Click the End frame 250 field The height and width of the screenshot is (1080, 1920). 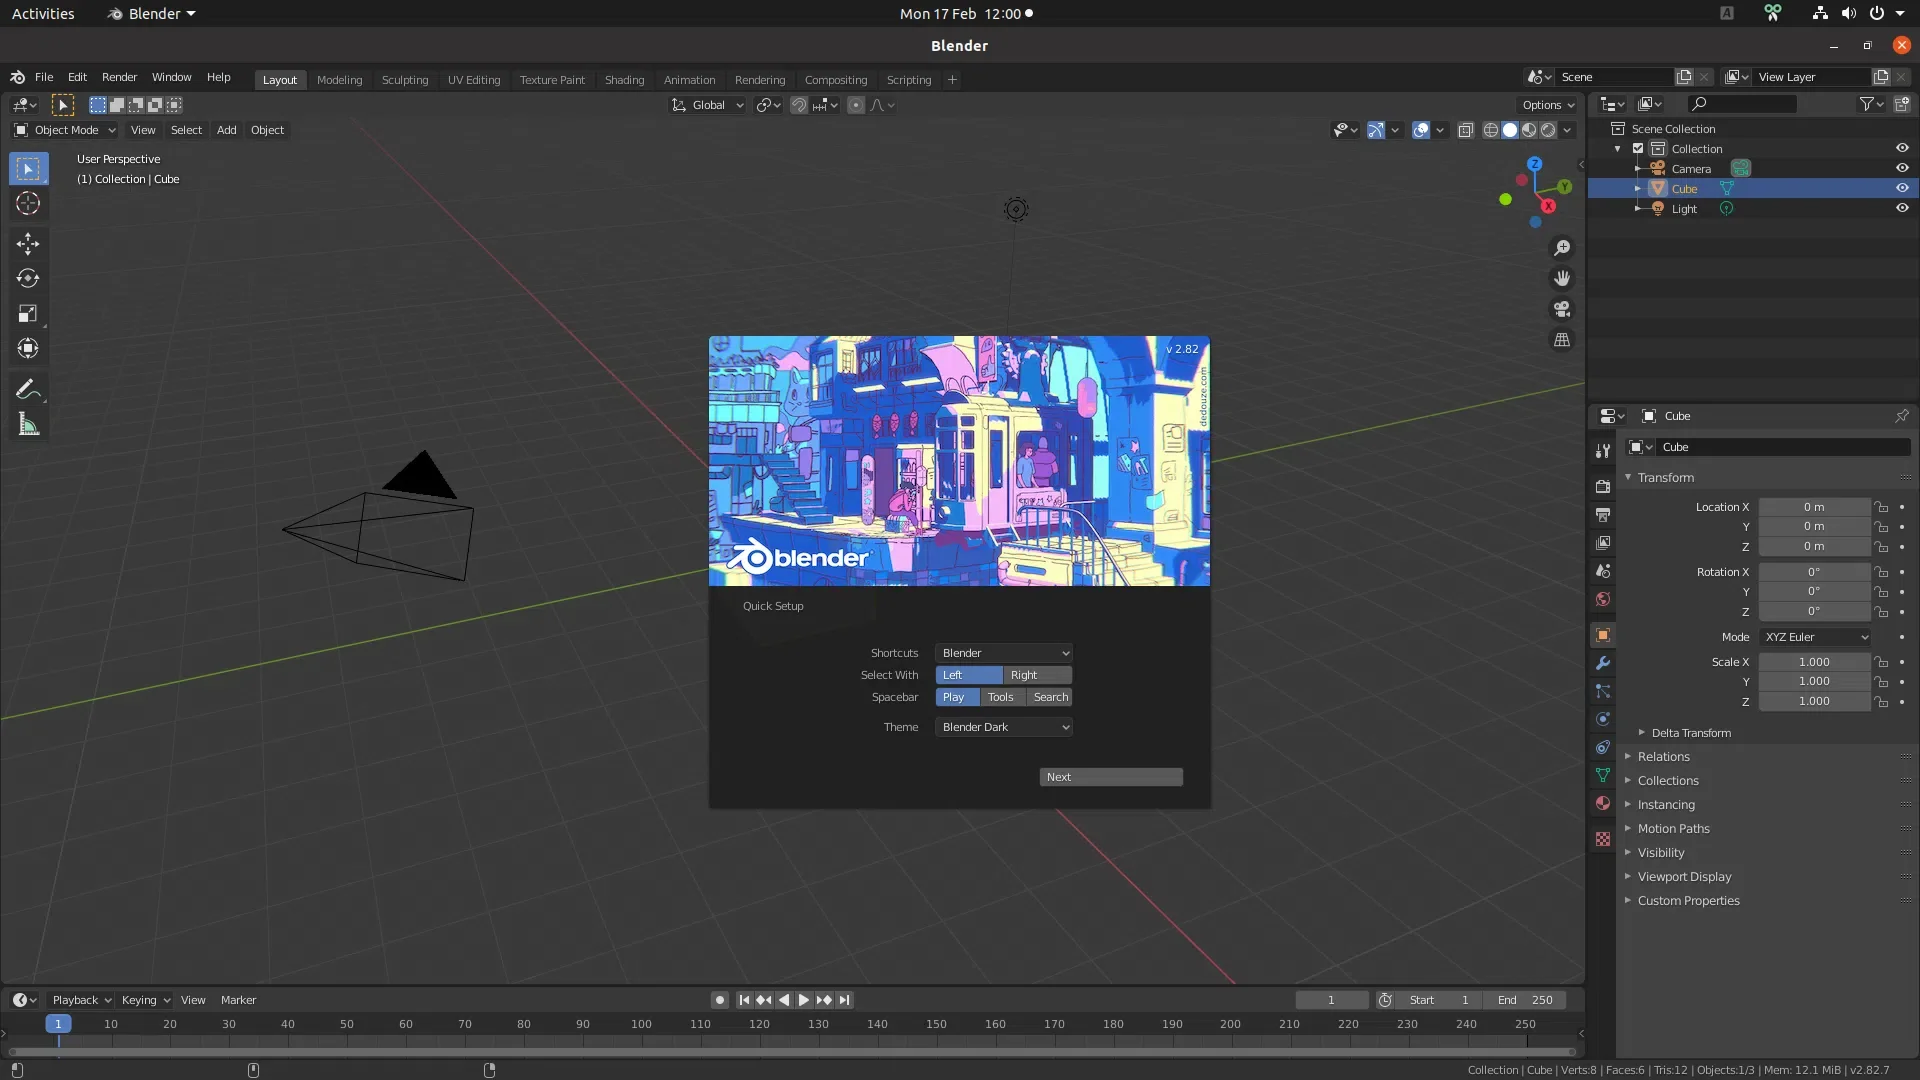(x=1524, y=1000)
